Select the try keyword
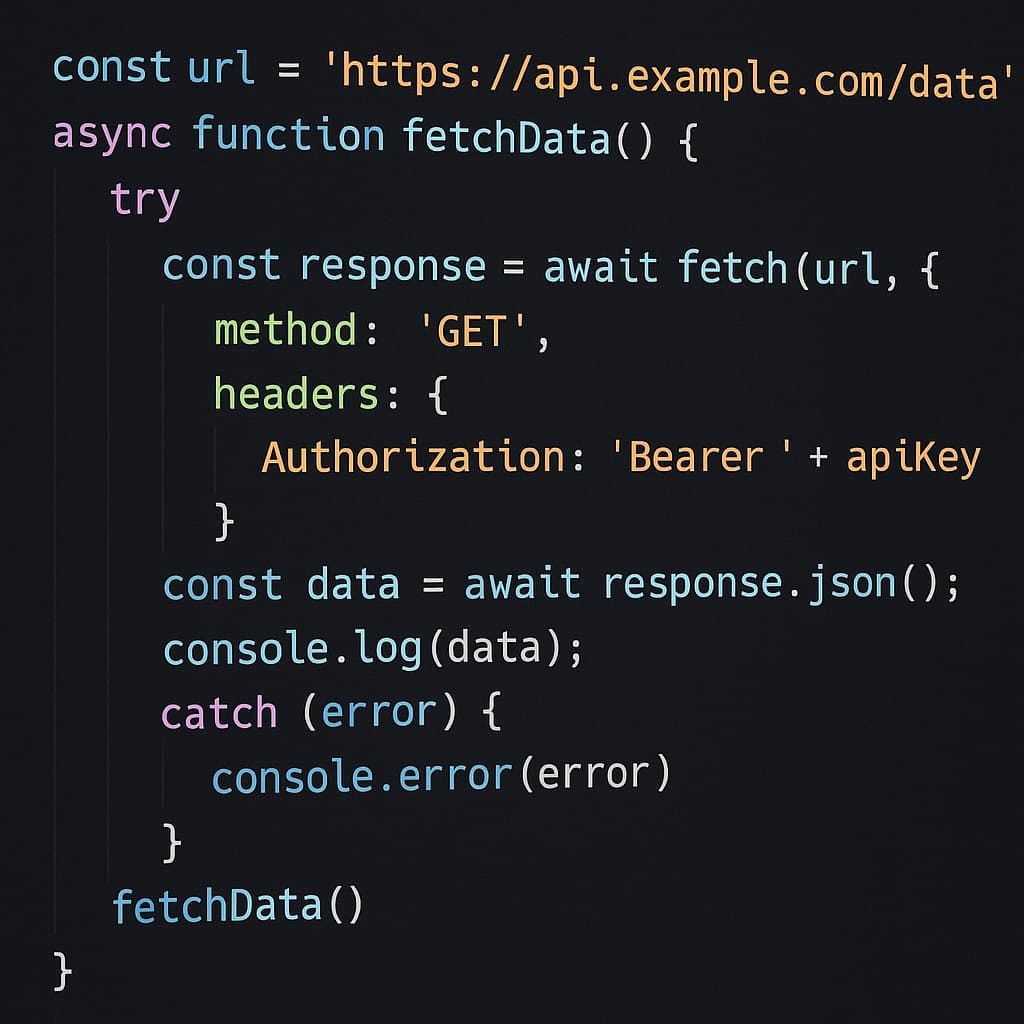The width and height of the screenshot is (1024, 1024). [x=145, y=199]
